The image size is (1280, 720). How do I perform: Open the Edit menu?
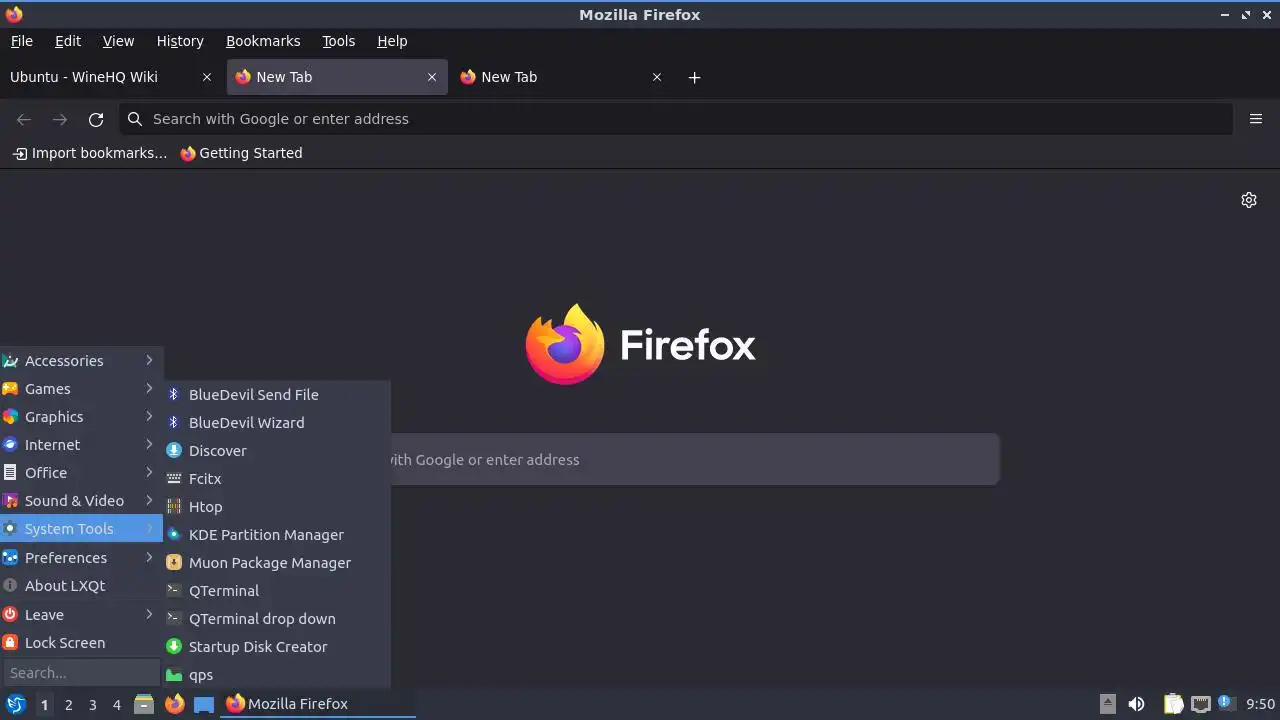point(68,41)
